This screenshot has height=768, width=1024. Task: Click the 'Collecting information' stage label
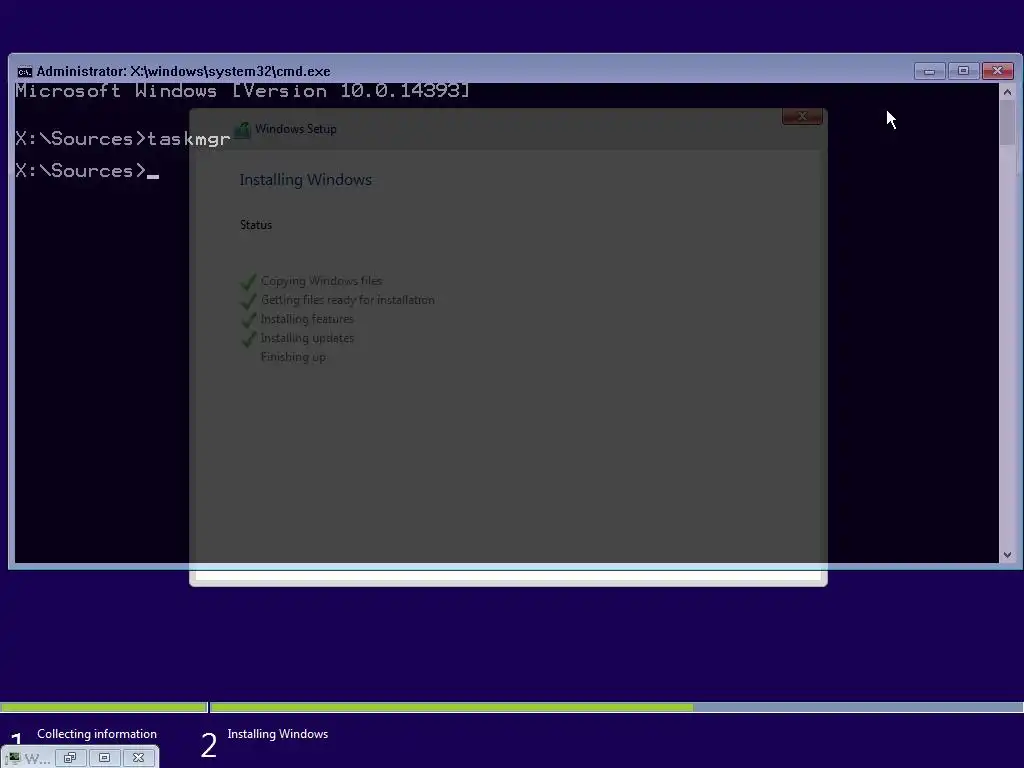pos(97,734)
